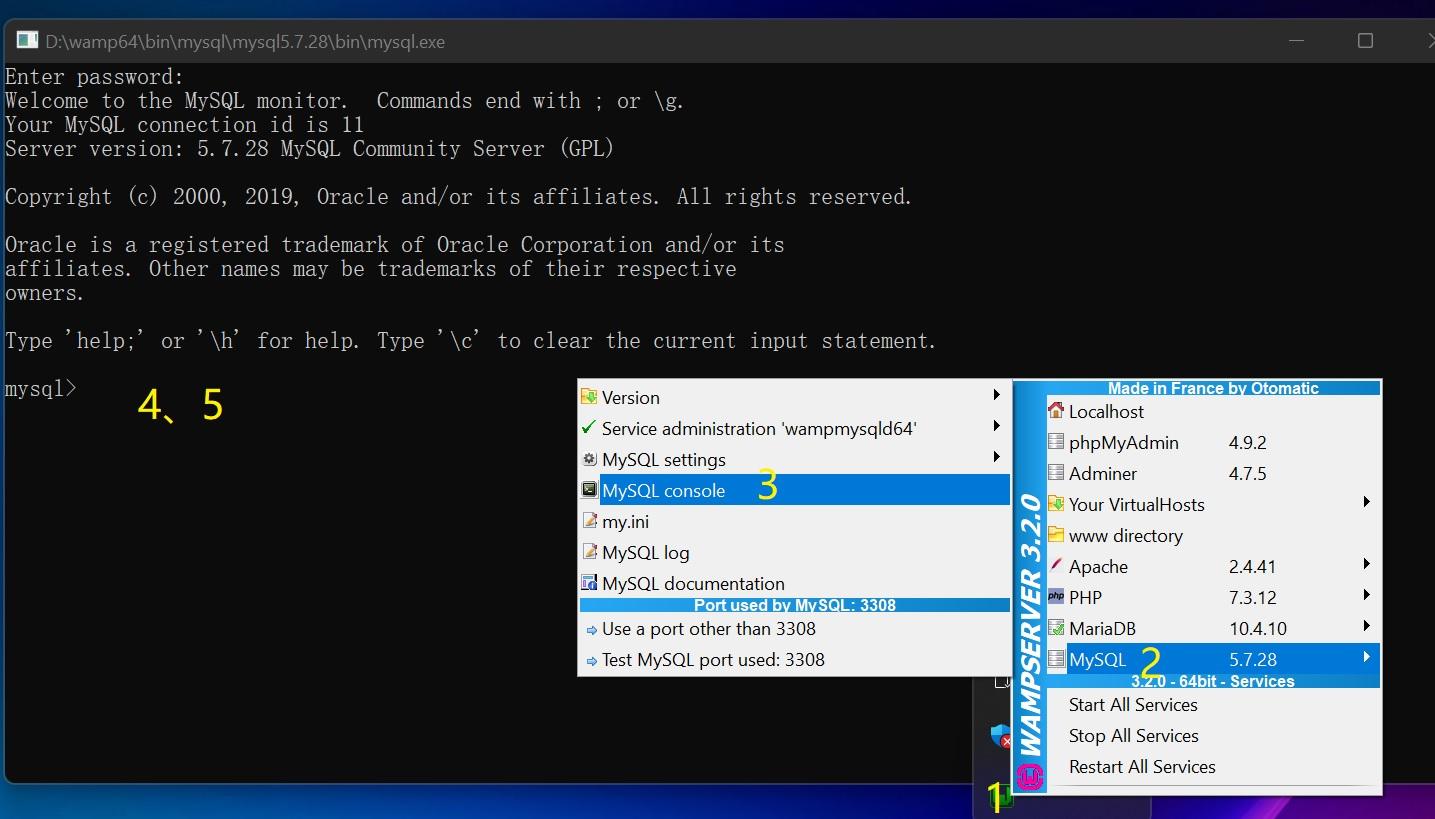Choose Stop All Services

[1133, 736]
